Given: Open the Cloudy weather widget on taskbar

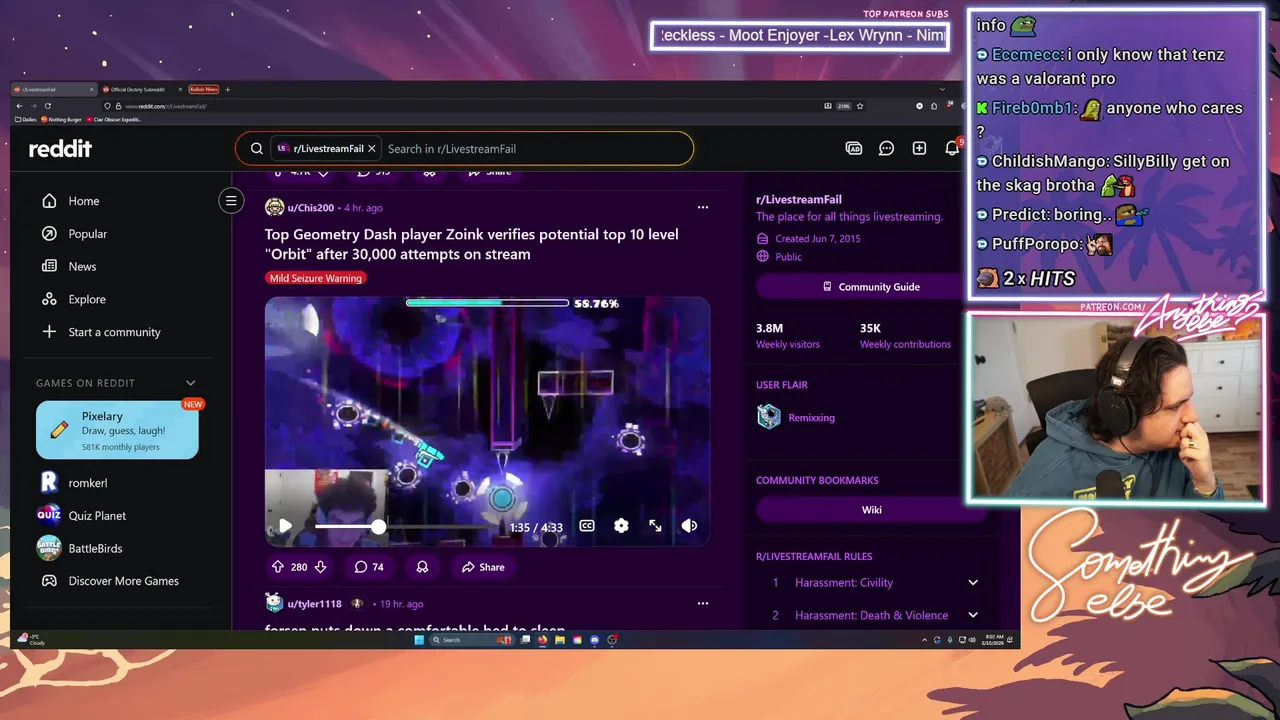Looking at the screenshot, I should [31, 639].
